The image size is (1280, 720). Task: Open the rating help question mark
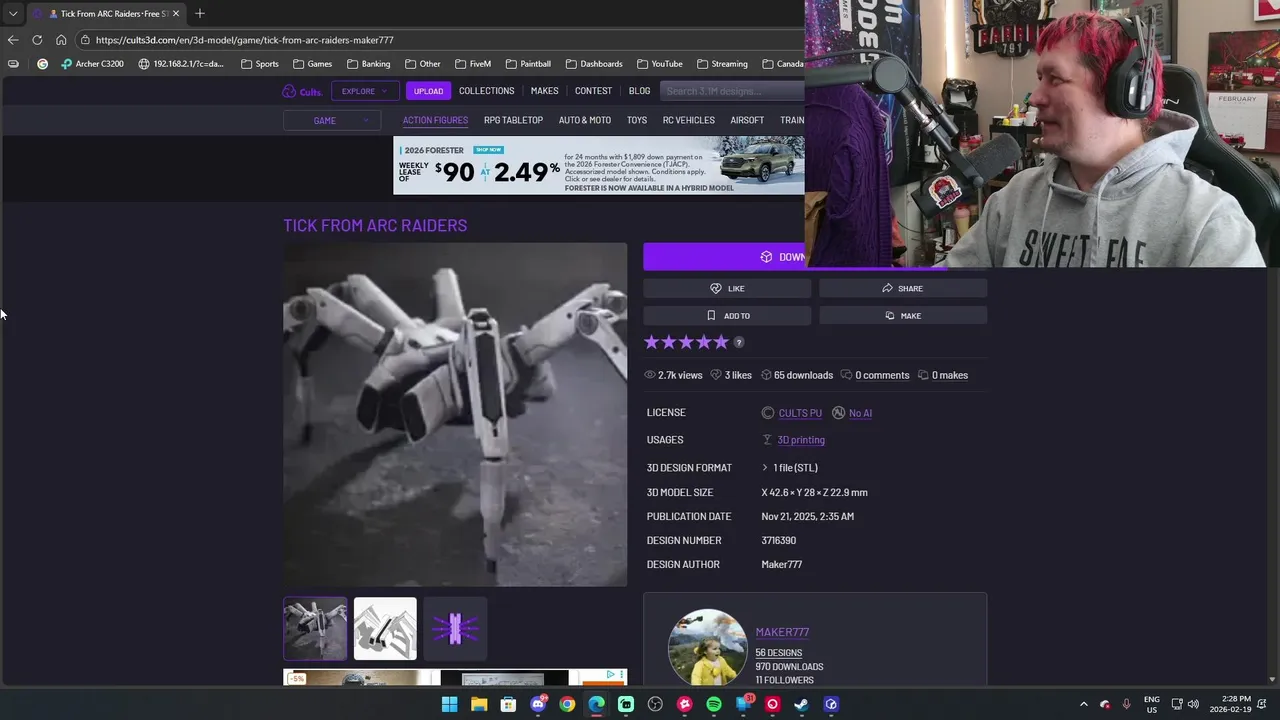(x=739, y=342)
